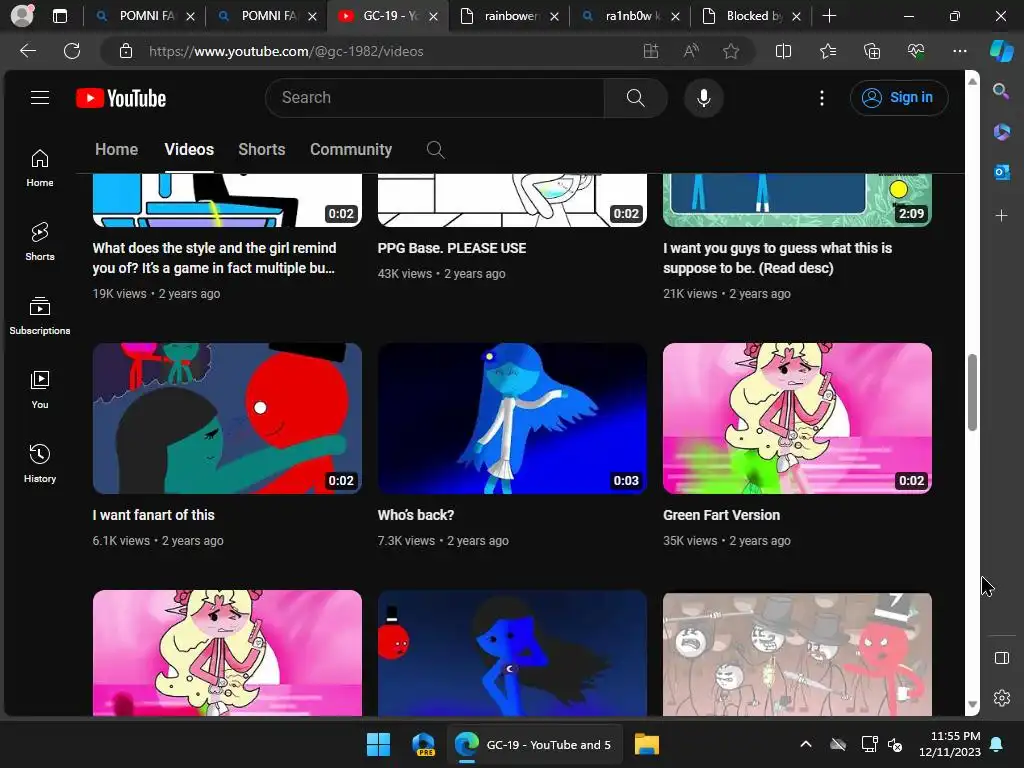Open 'I want you guys to guess' video
Viewport: 1024px width, 768px height.
[x=777, y=258]
